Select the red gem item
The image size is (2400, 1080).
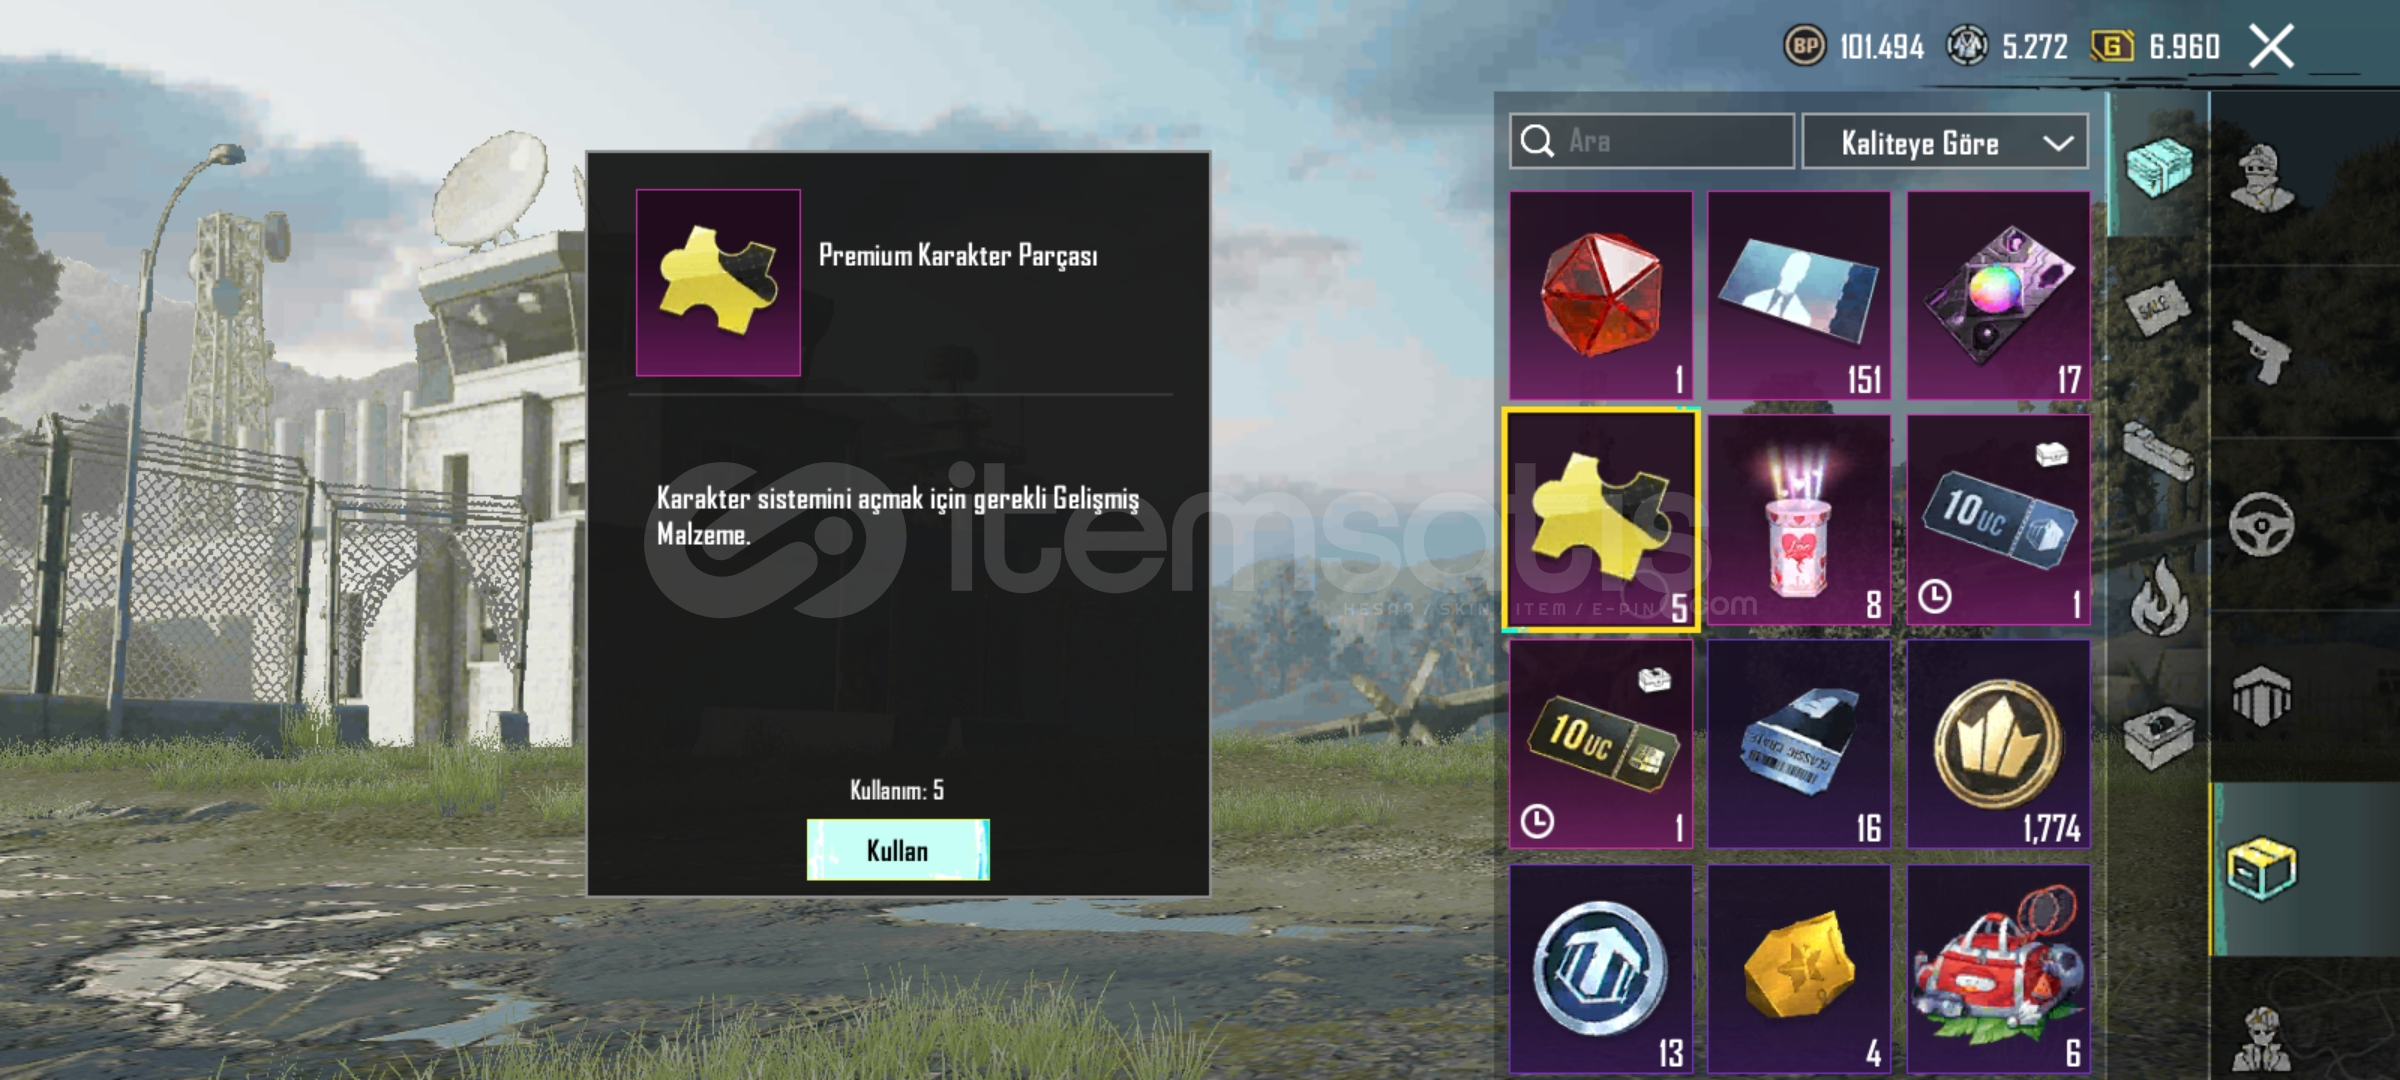point(1601,296)
